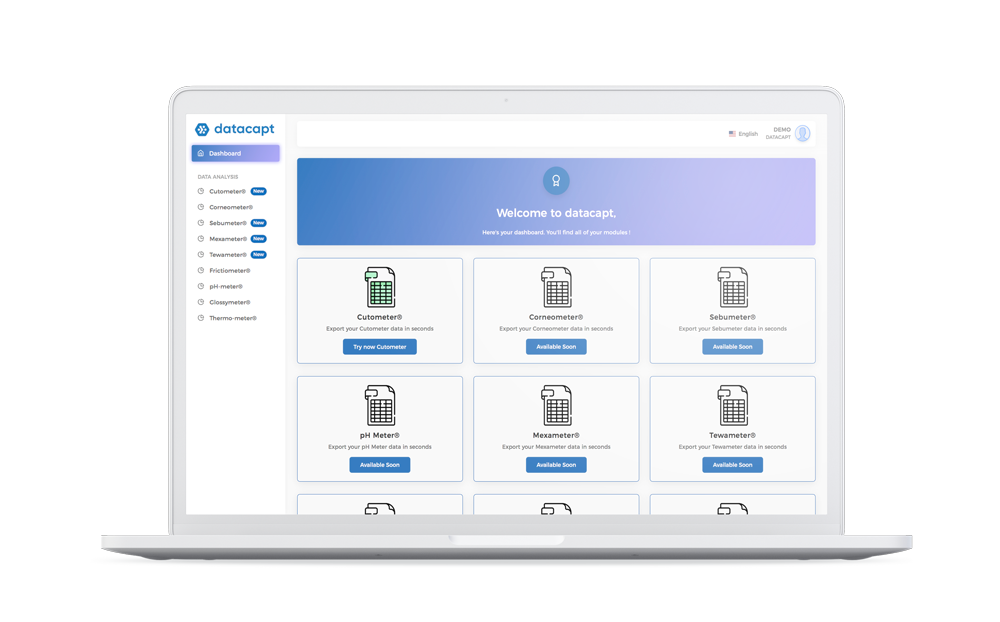Click 'Welcome to datacapt,' heading
This screenshot has height=622, width=1000.
pos(556,213)
